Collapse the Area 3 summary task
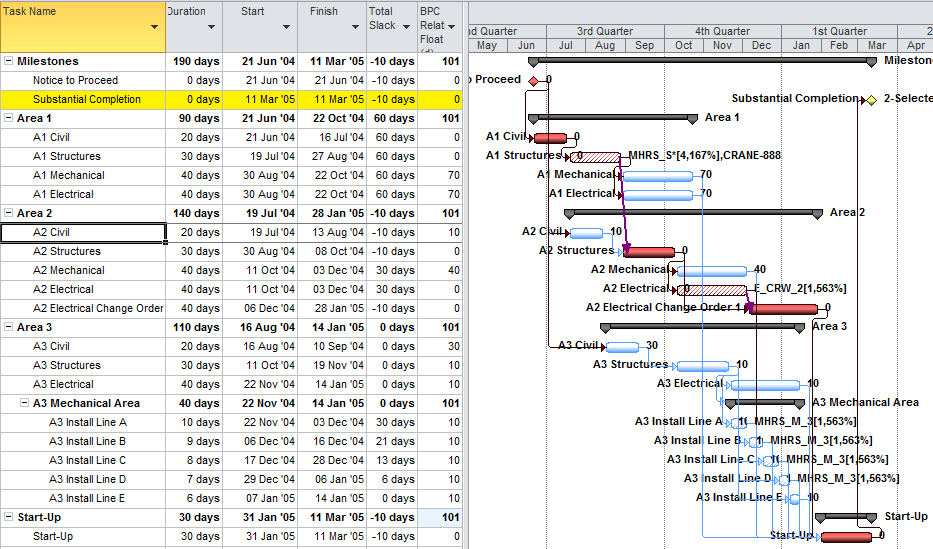This screenshot has height=549, width=933. coord(8,327)
